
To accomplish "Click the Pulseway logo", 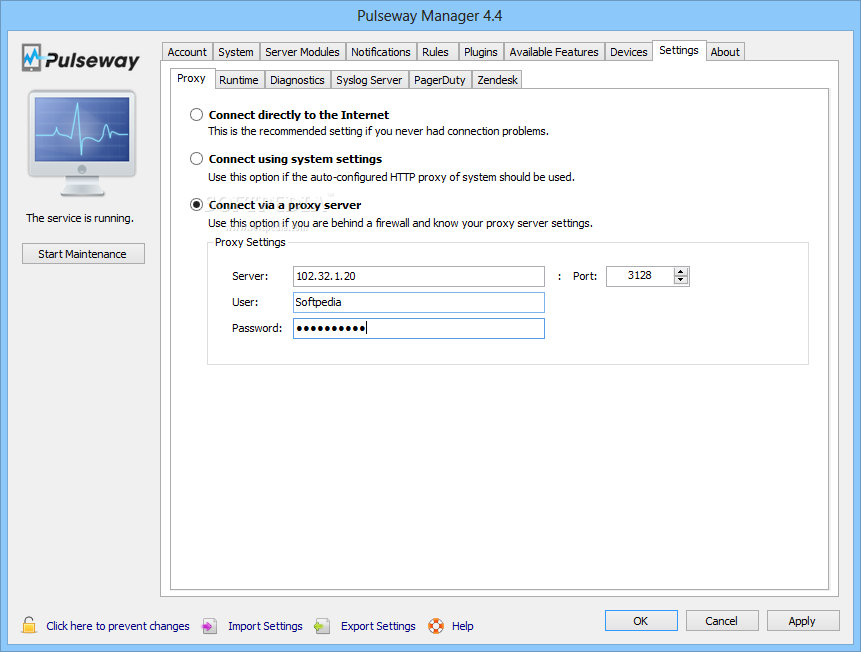I will pos(81,58).
